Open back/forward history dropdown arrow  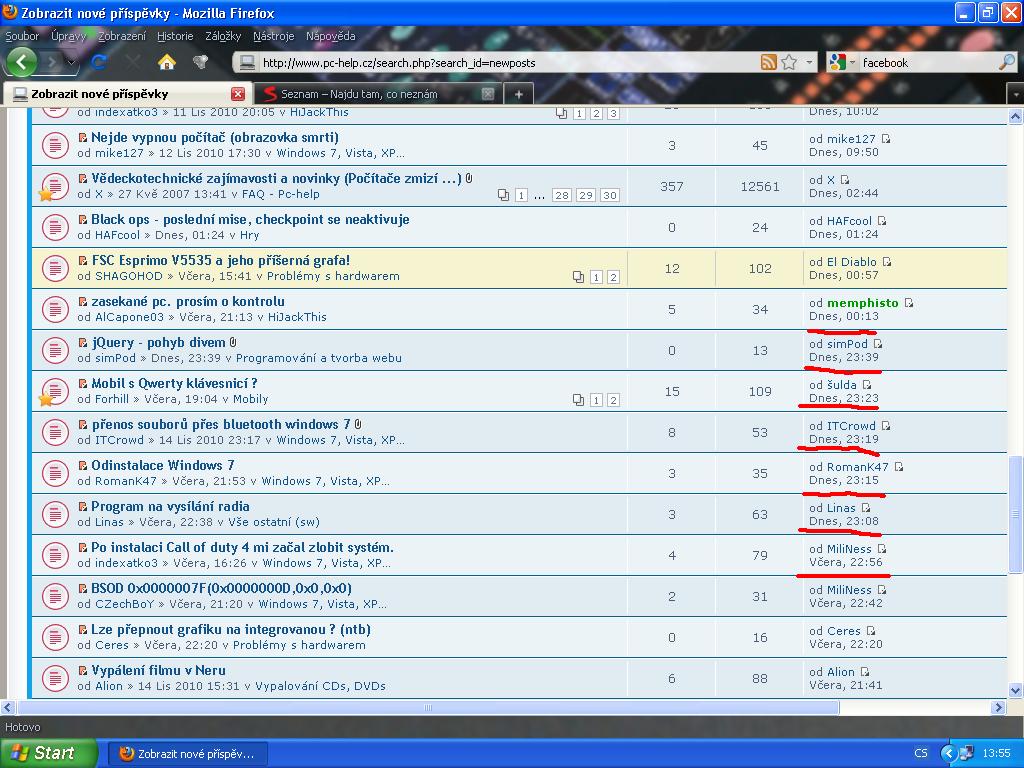point(71,63)
